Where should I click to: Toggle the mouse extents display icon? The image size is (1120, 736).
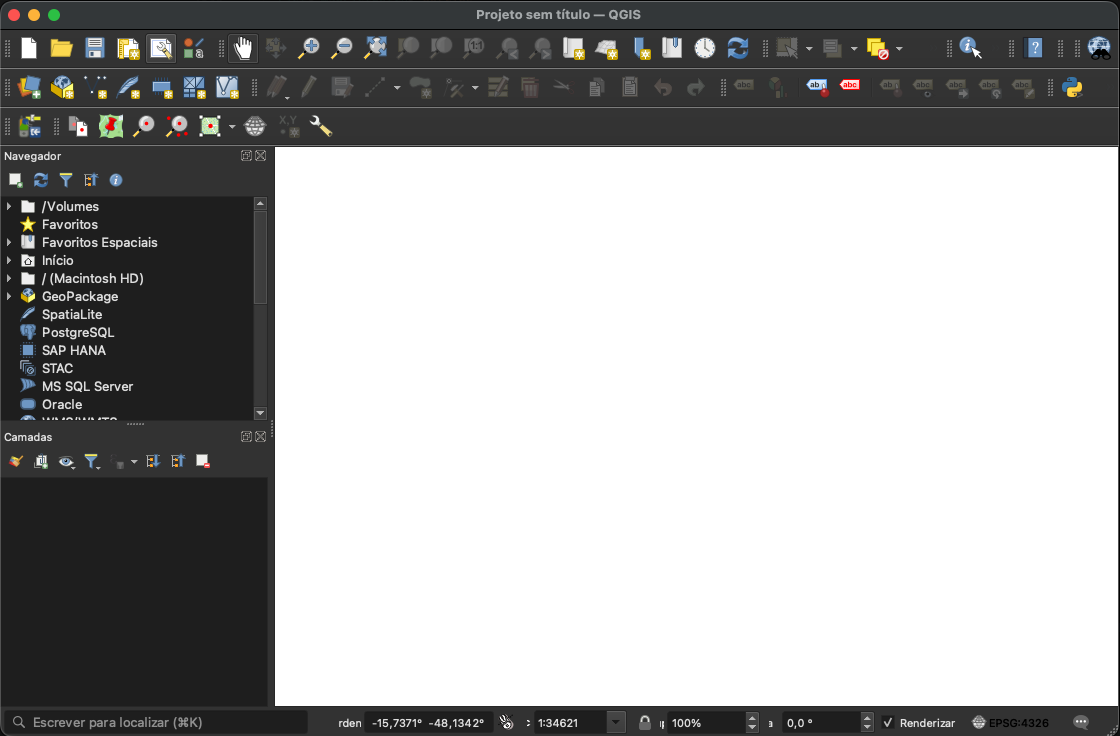[x=506, y=722]
